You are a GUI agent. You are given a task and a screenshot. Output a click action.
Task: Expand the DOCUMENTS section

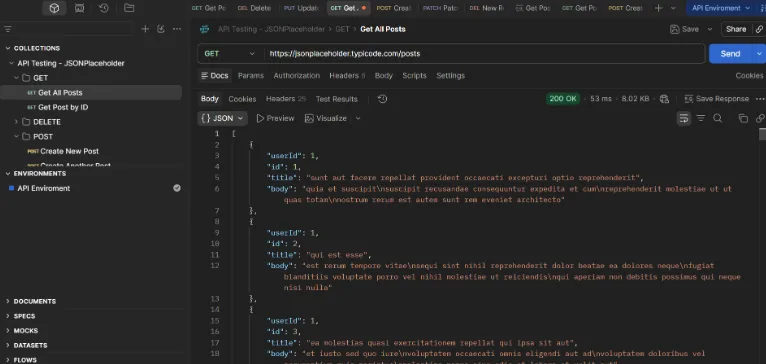(8, 301)
